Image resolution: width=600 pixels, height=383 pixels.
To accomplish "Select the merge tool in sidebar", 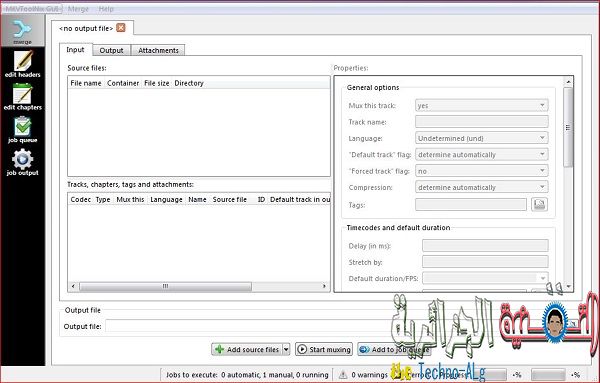I will (x=23, y=31).
